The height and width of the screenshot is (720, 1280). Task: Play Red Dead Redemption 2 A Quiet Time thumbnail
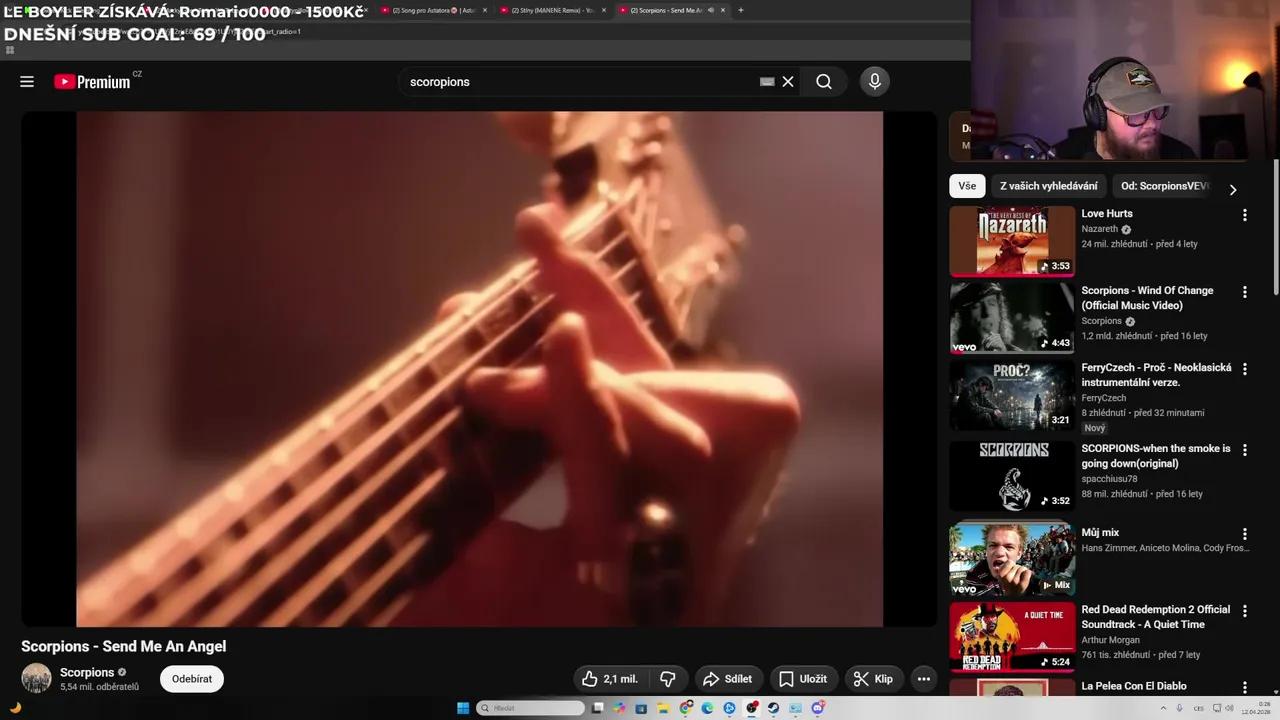pos(1012,636)
